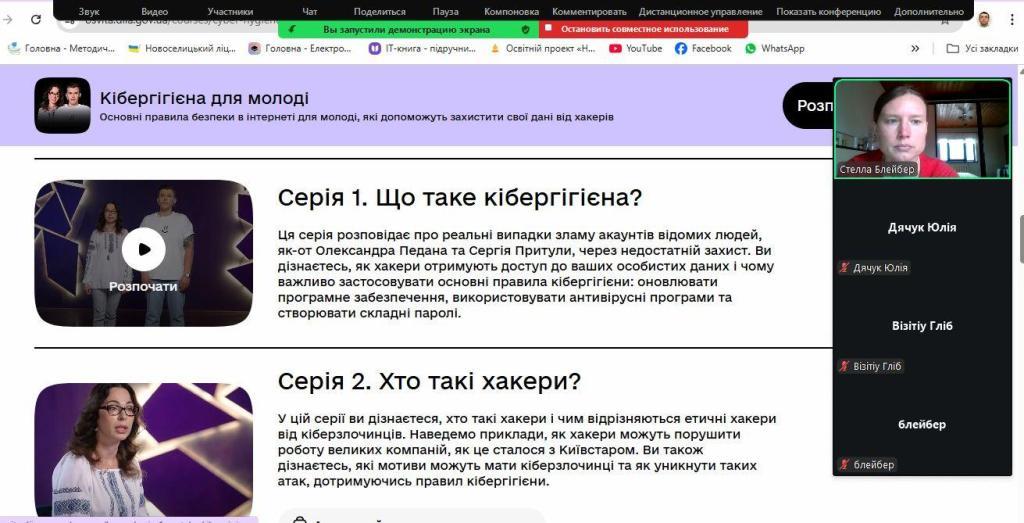Open the Дополнительно menu in Zoom toolbar

tap(929, 11)
